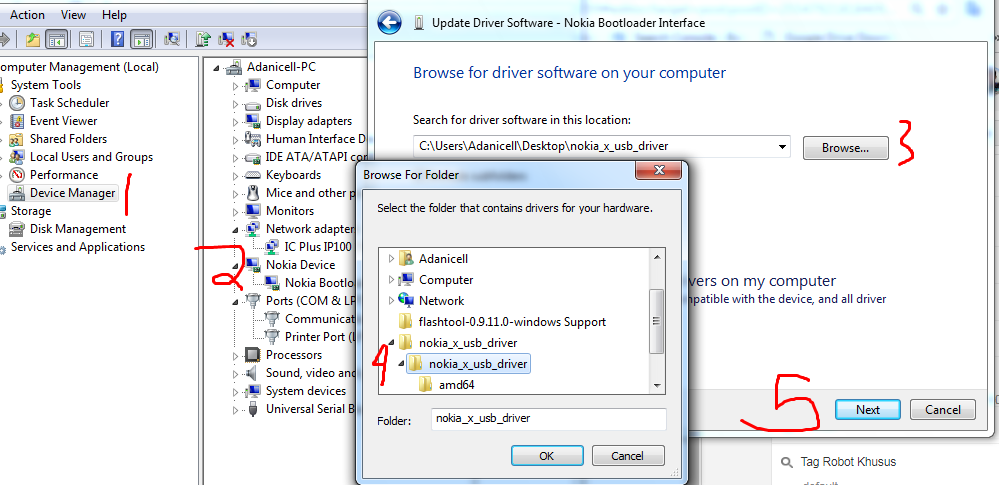The image size is (999, 485).
Task: Select Device Manager in the console tree
Action: pos(73,192)
